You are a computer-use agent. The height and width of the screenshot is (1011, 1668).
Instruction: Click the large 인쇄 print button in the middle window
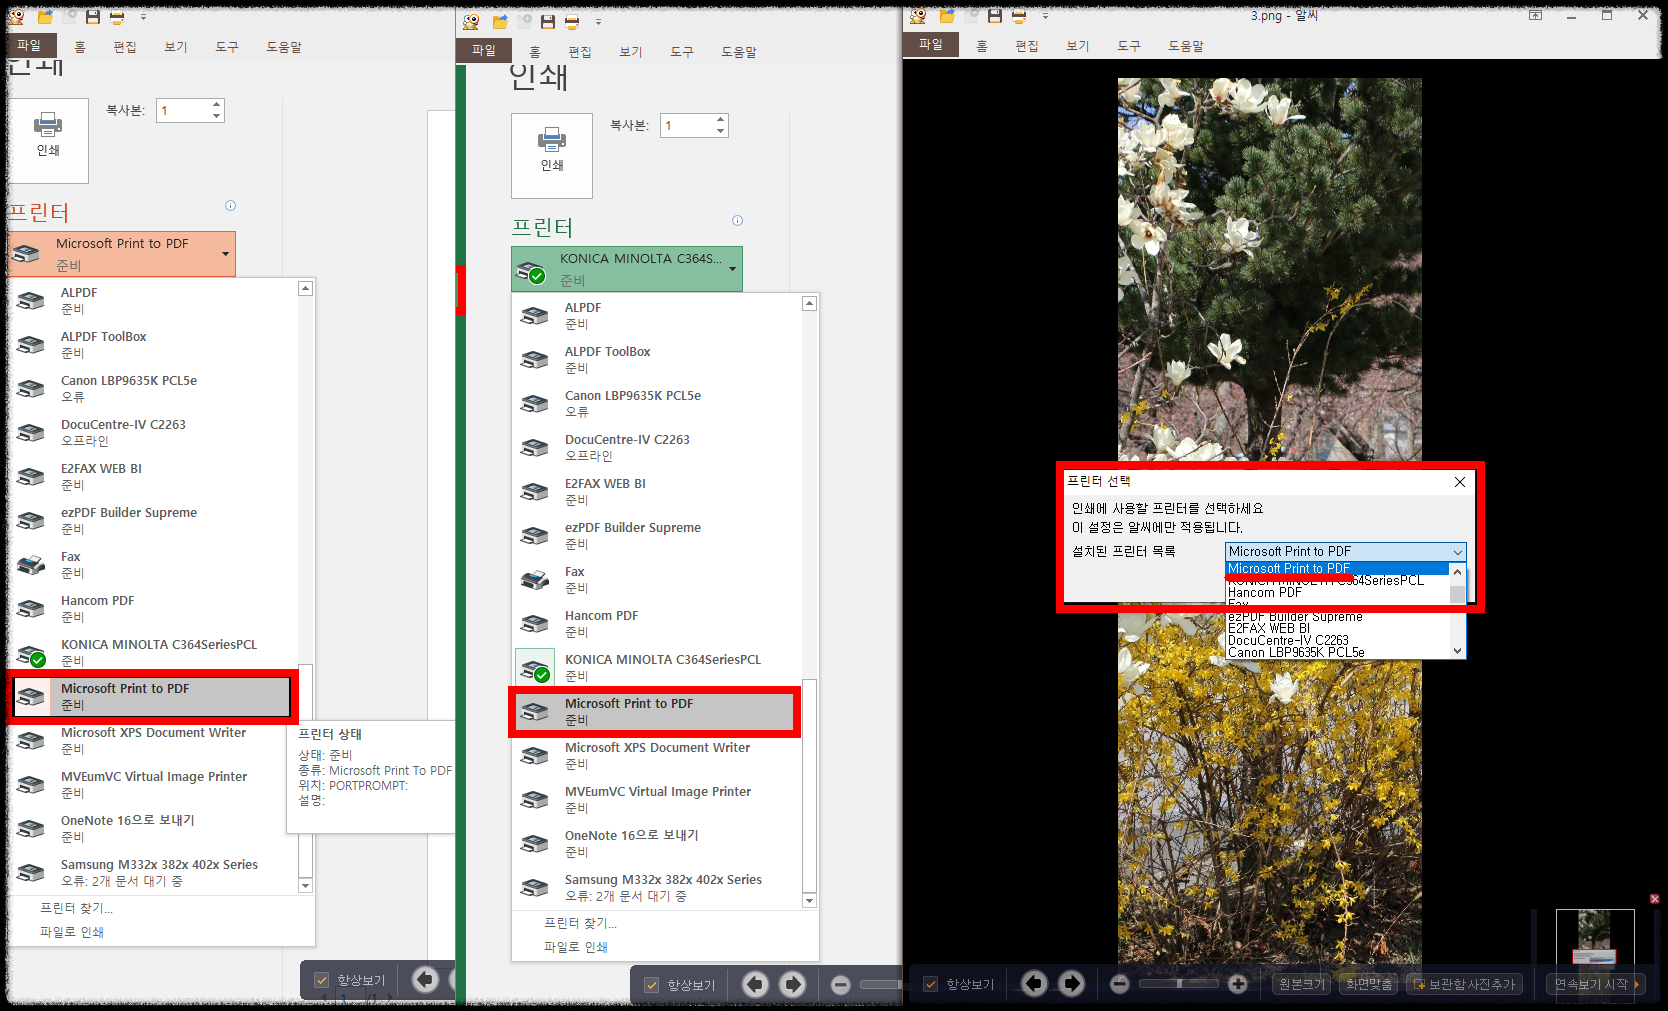coord(552,155)
